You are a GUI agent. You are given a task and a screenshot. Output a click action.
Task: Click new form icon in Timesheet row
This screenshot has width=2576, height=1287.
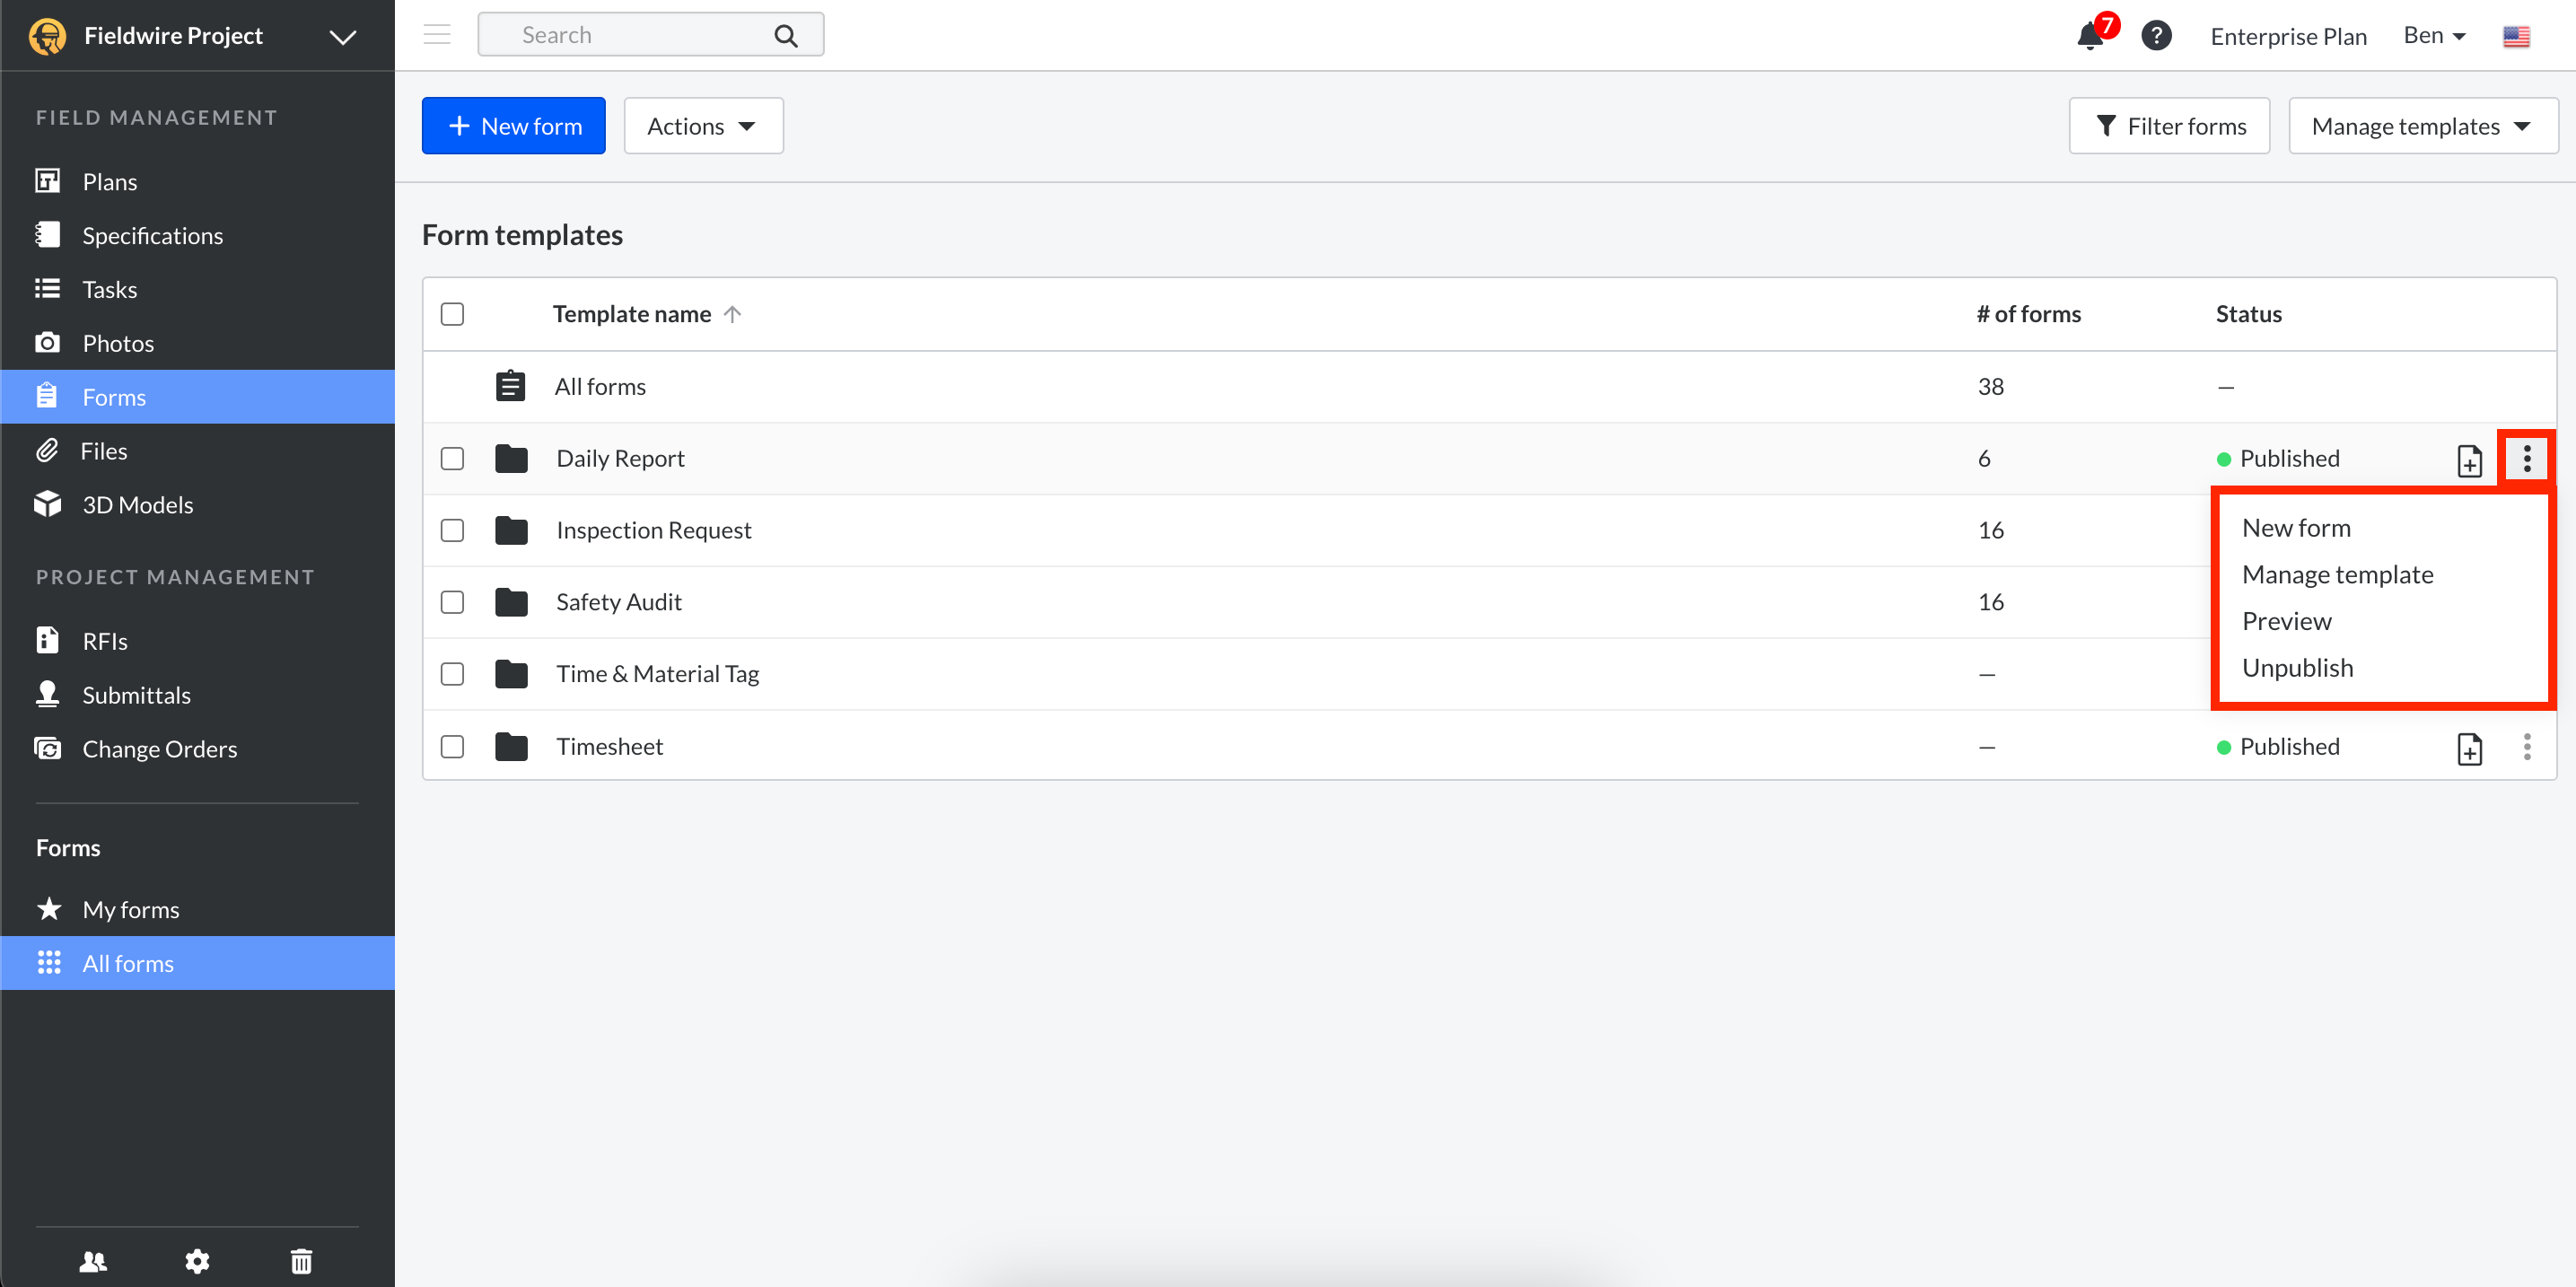tap(2469, 748)
